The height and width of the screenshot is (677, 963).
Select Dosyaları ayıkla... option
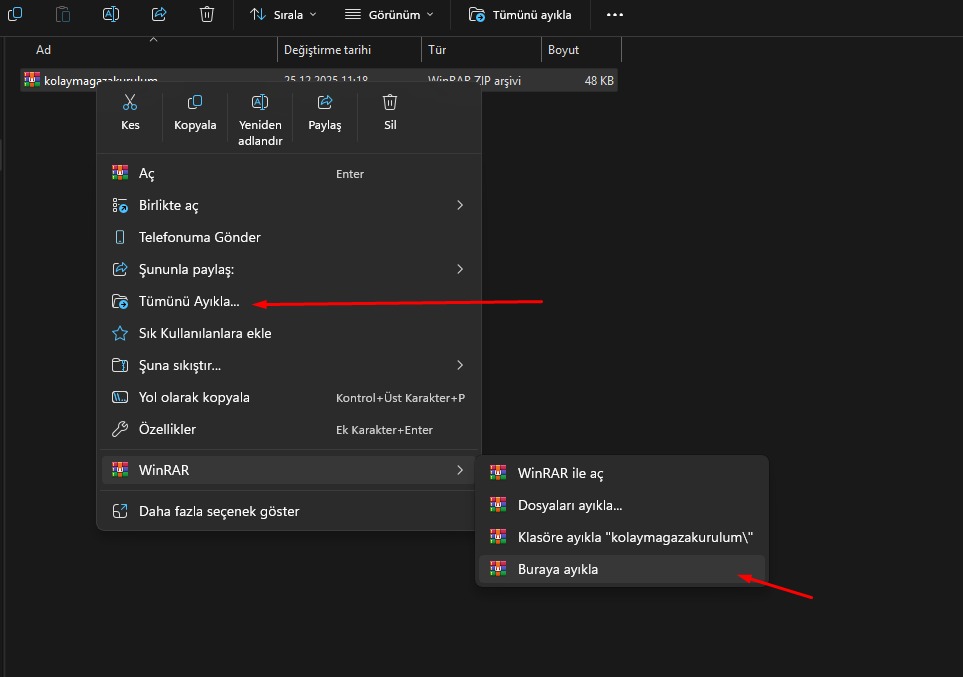569,505
